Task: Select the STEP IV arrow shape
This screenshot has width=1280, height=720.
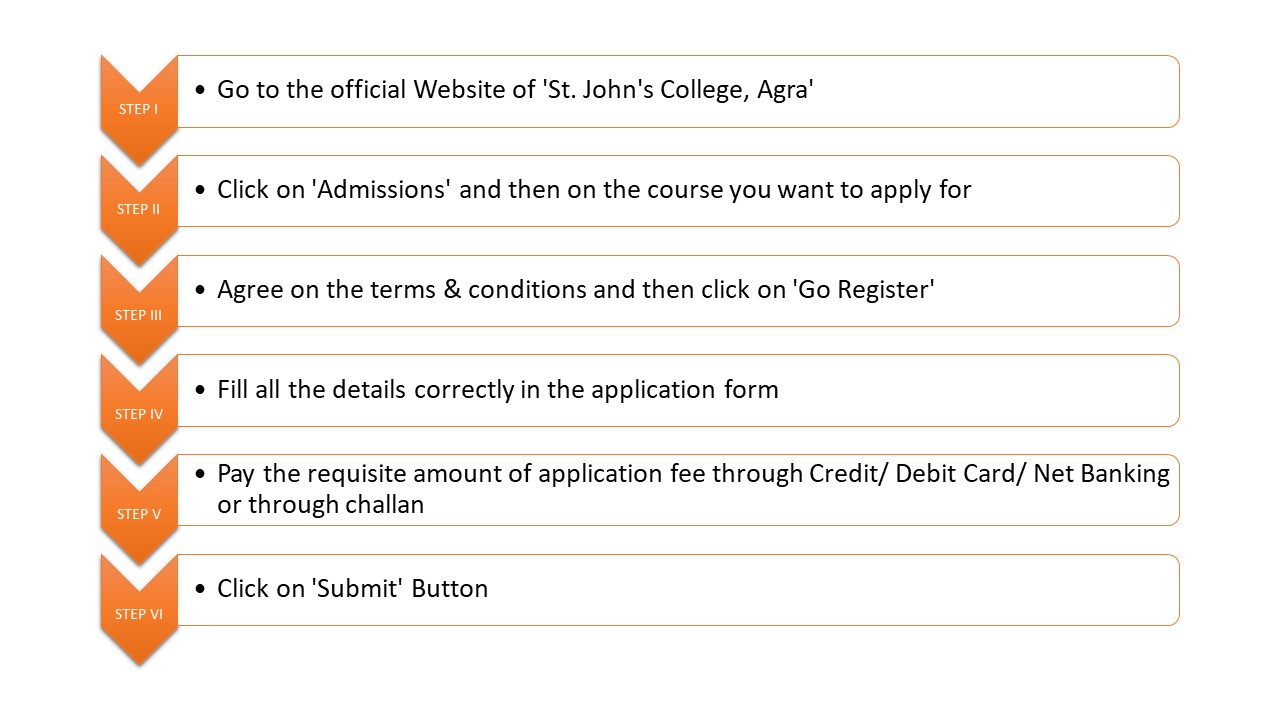Action: tap(139, 413)
